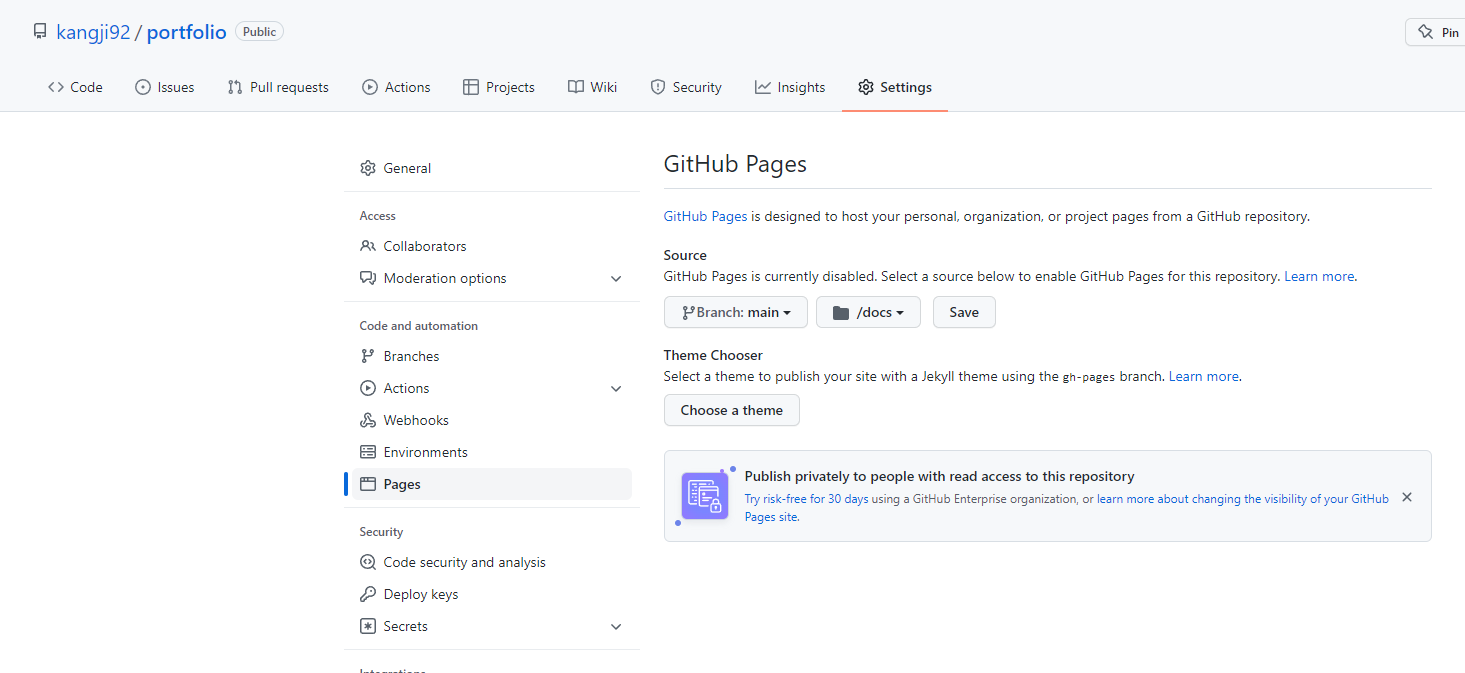Open the kangji92 owner link

tap(93, 32)
